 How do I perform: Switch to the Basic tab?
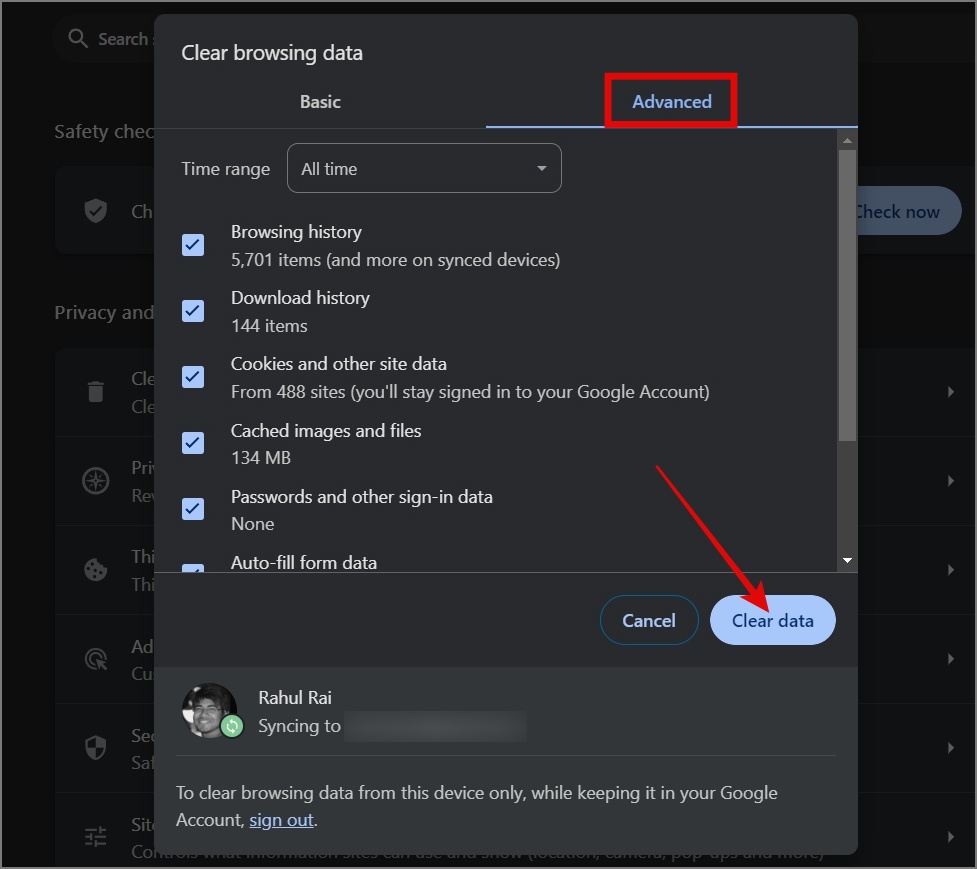click(x=320, y=101)
